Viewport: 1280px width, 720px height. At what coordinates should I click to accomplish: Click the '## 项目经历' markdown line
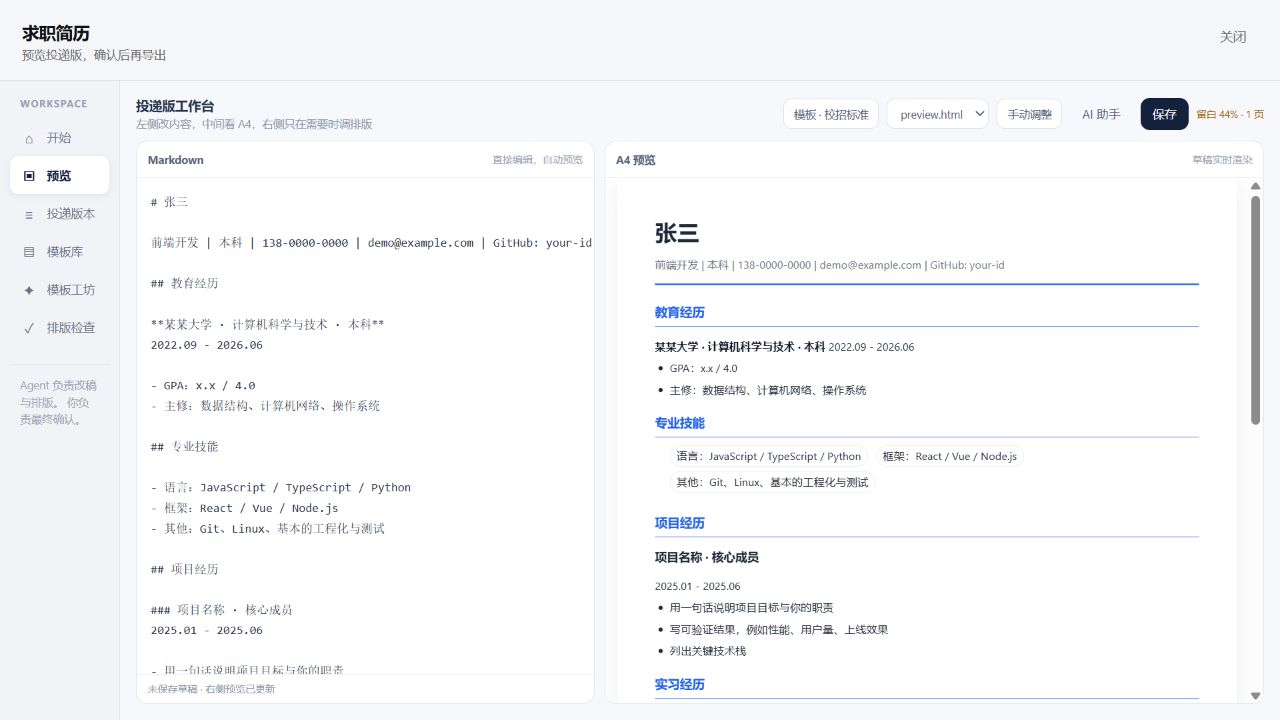coord(185,569)
